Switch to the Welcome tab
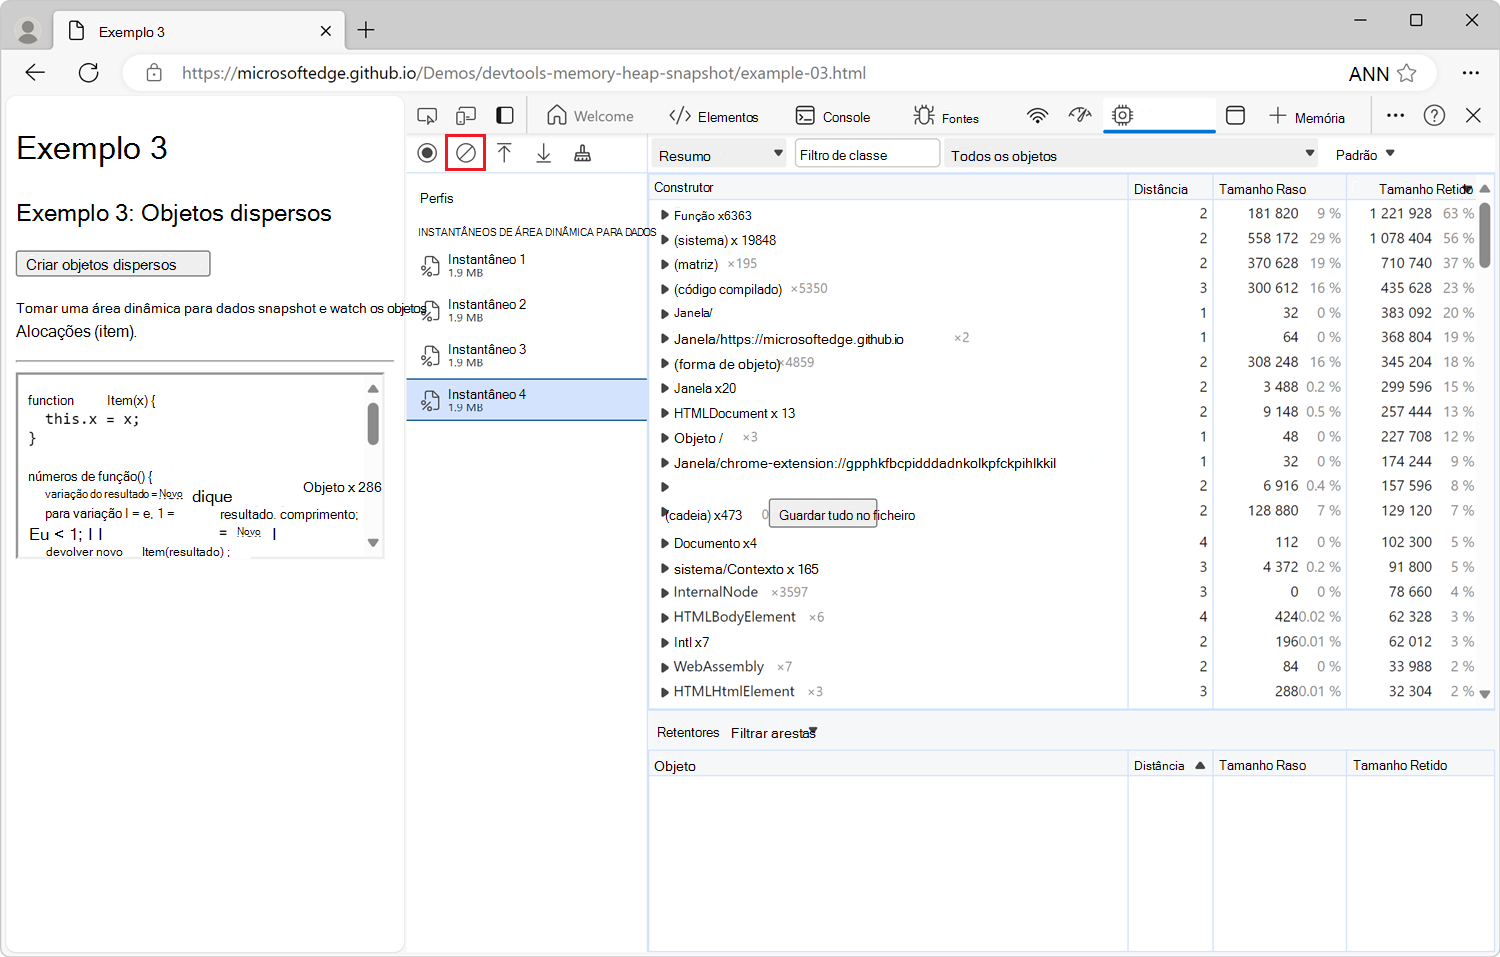This screenshot has width=1500, height=957. pyautogui.click(x=591, y=116)
